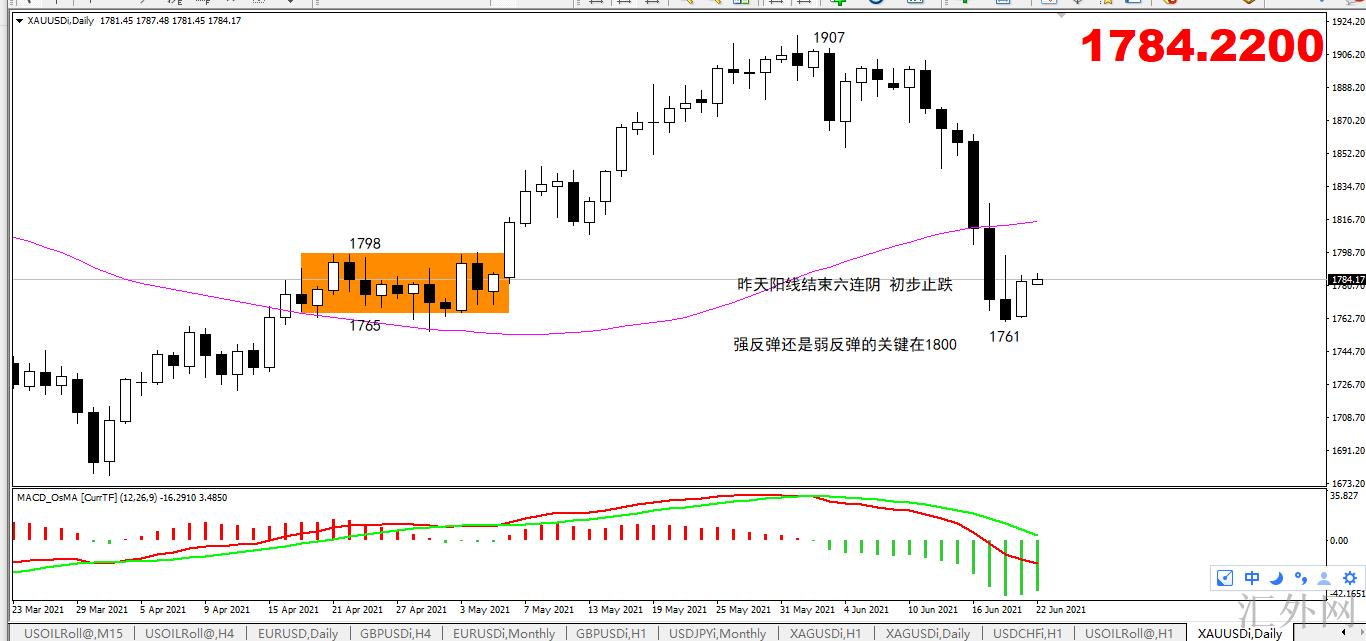Viewport: 1366px width, 641px height.
Task: Click the 1924.20 price axis value
Action: tap(1346, 21)
